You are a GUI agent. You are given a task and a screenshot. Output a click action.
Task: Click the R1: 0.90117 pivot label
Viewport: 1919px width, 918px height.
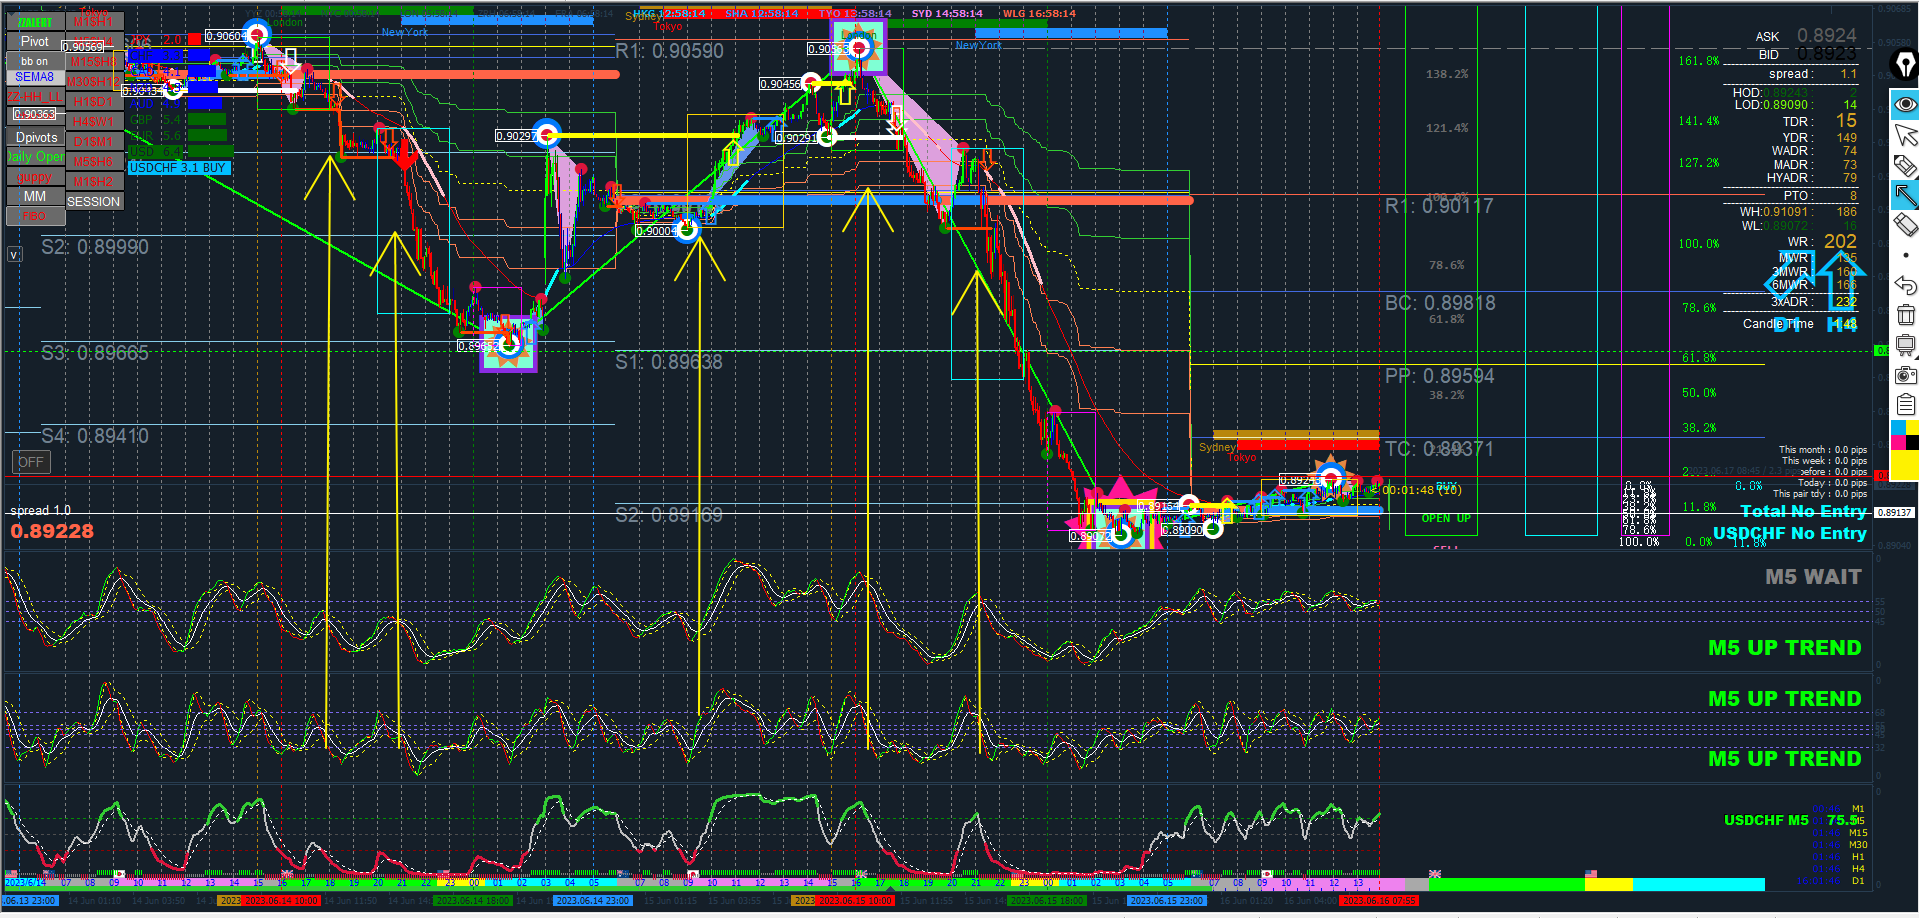point(1439,206)
